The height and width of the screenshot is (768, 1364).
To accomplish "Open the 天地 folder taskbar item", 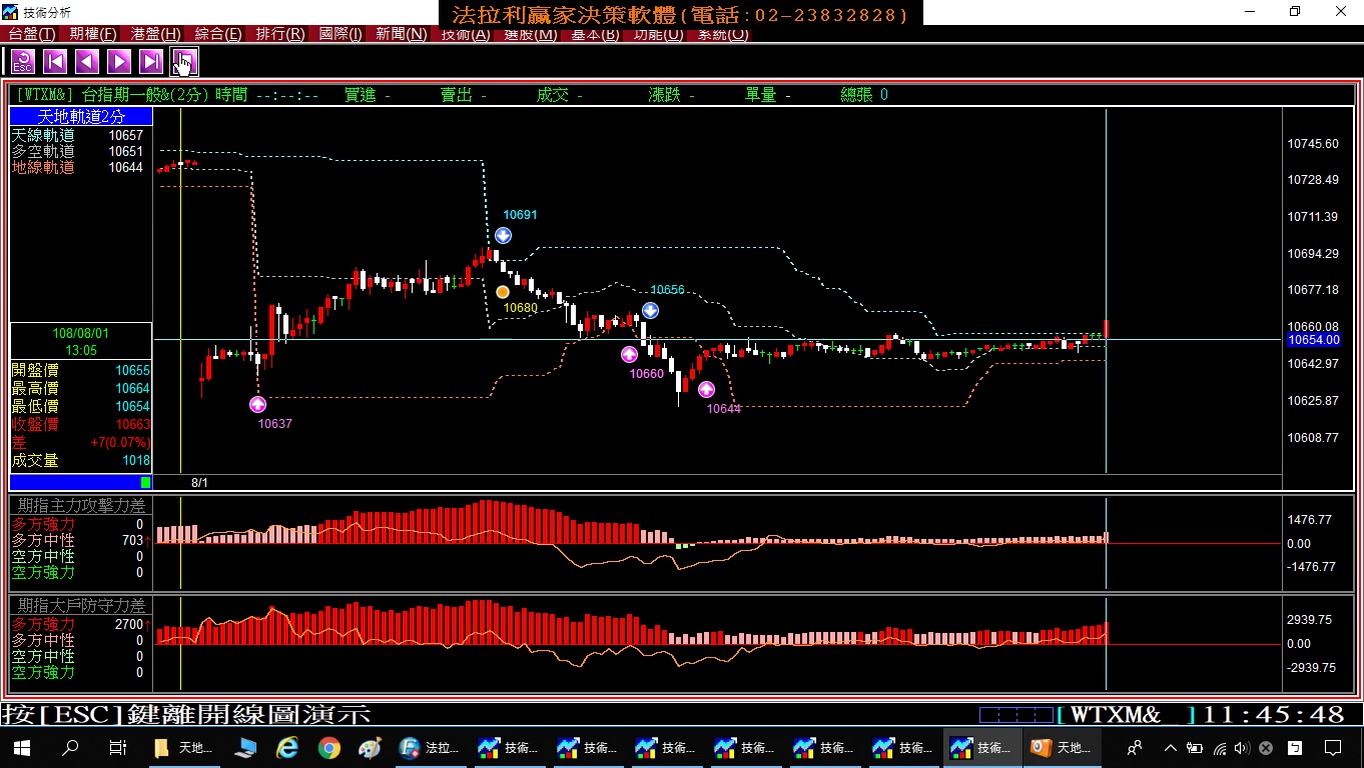I will pos(184,747).
